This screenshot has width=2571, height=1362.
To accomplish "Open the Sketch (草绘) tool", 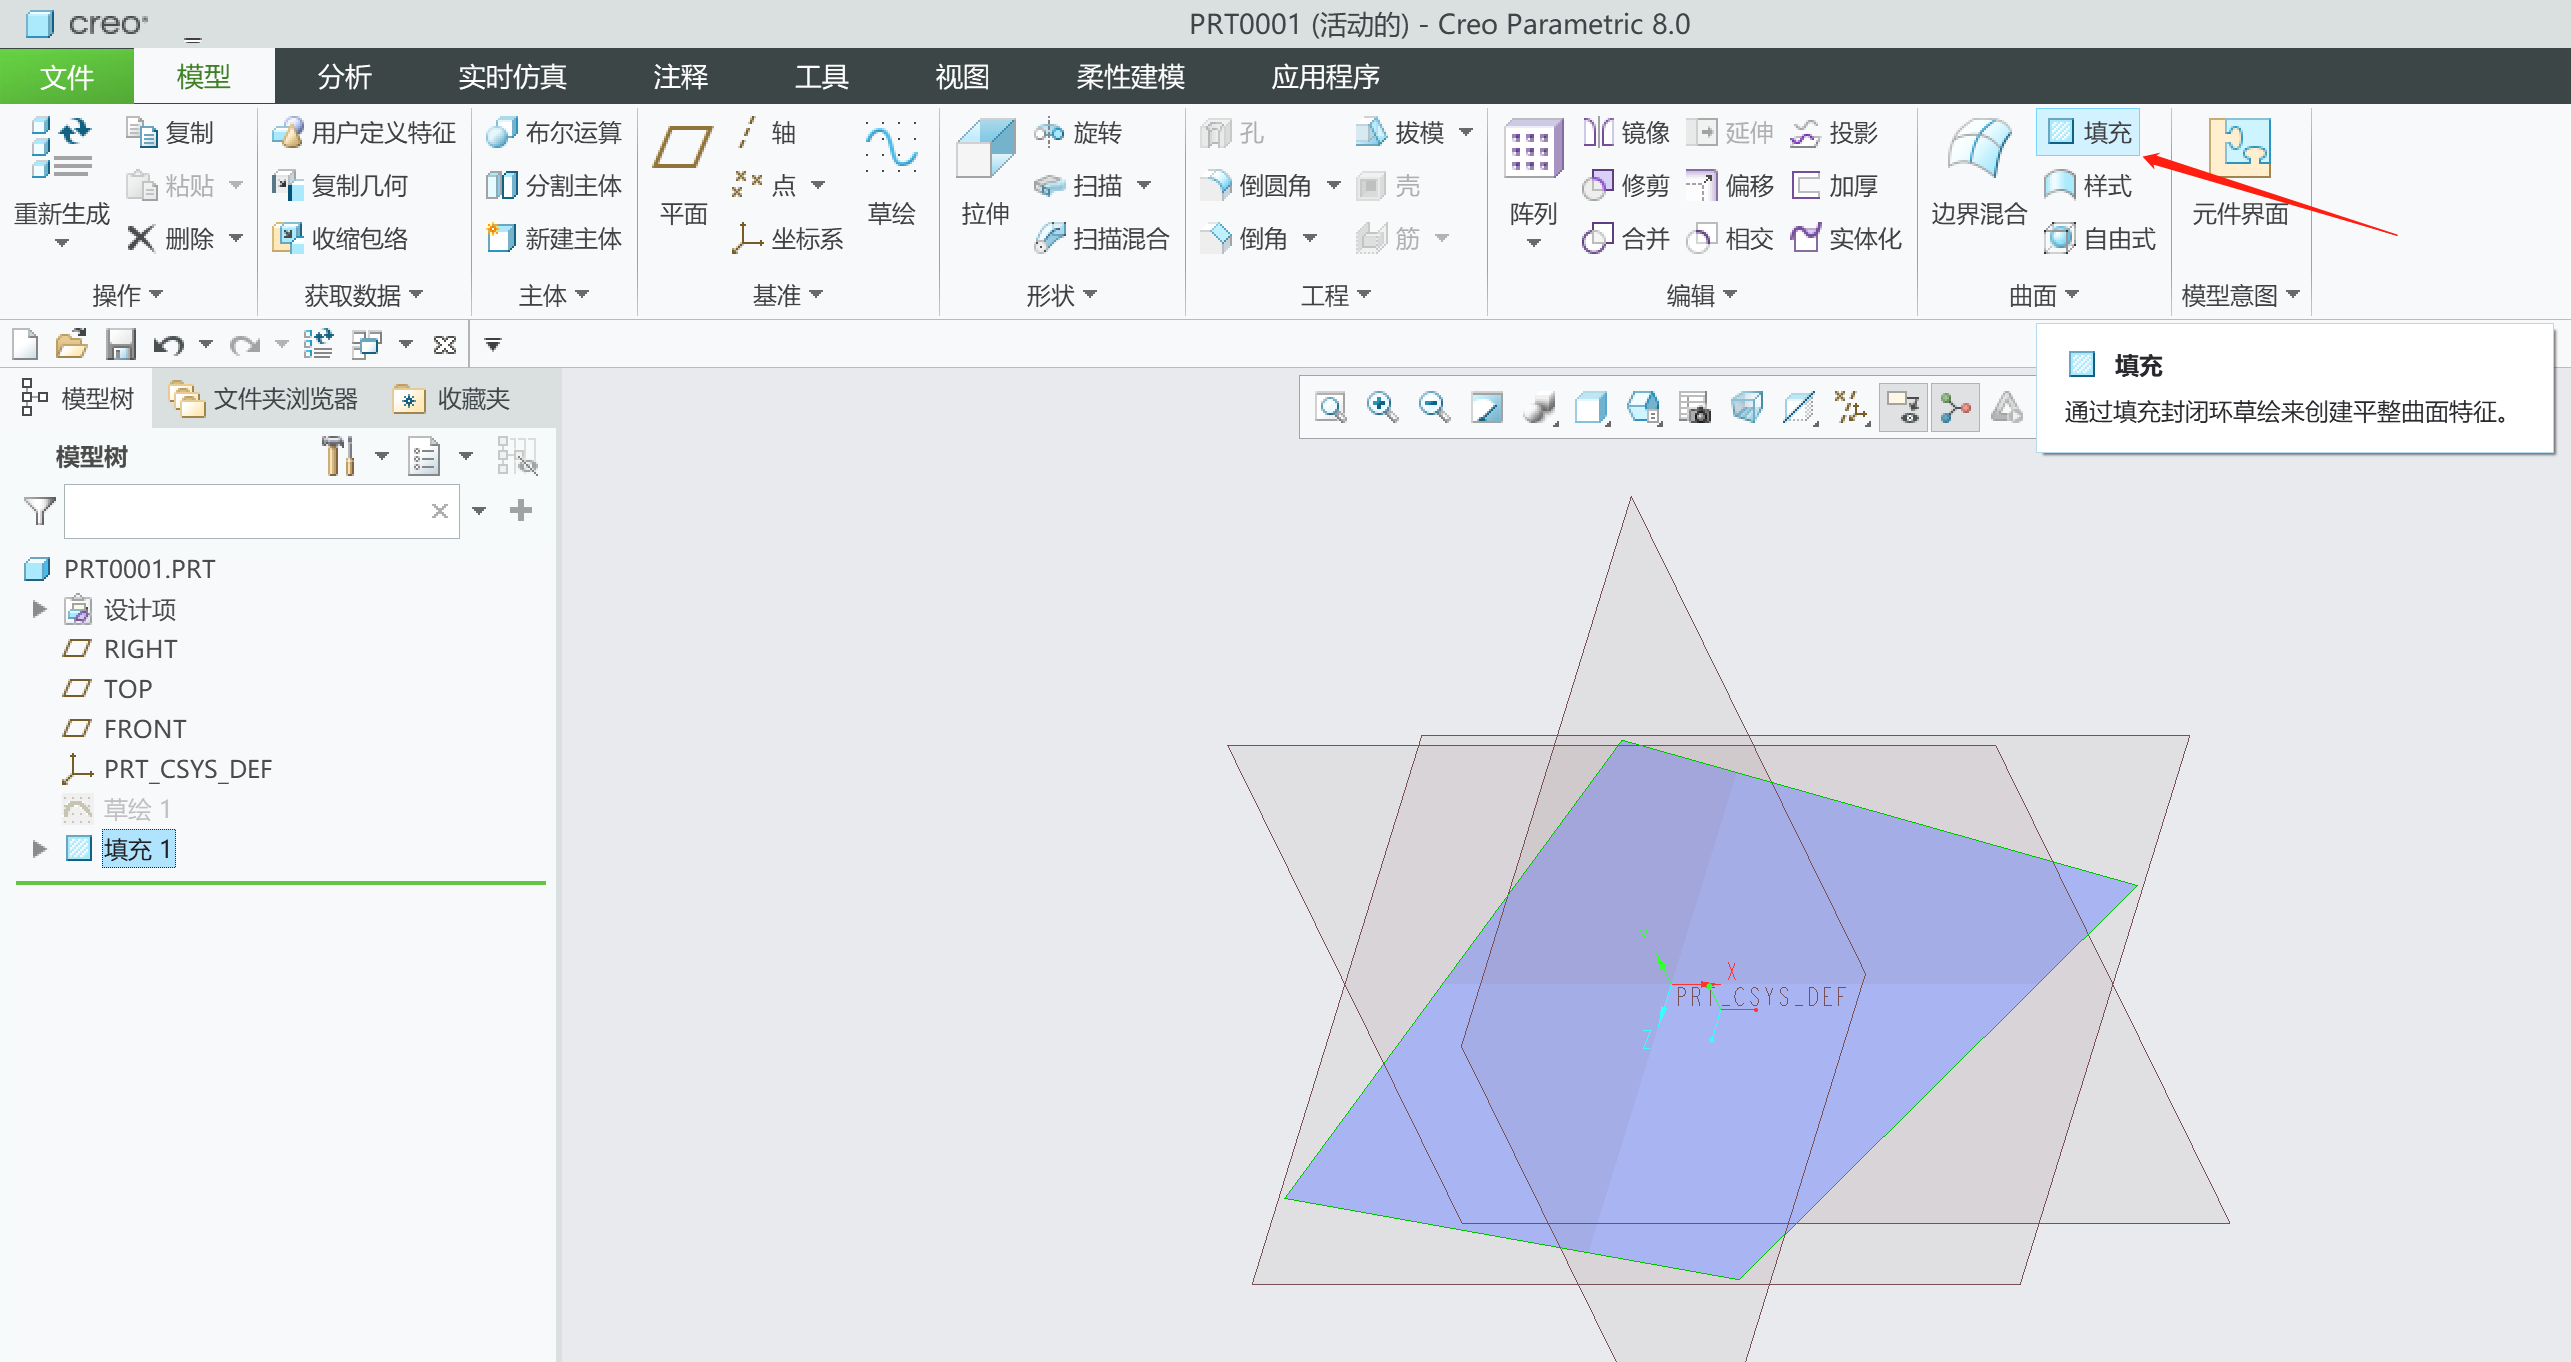I will (x=891, y=172).
